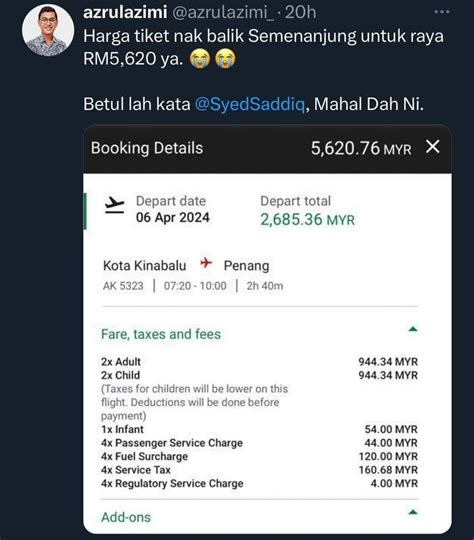Open the azrulazimi display name
The height and width of the screenshot is (540, 474).
tap(125, 12)
